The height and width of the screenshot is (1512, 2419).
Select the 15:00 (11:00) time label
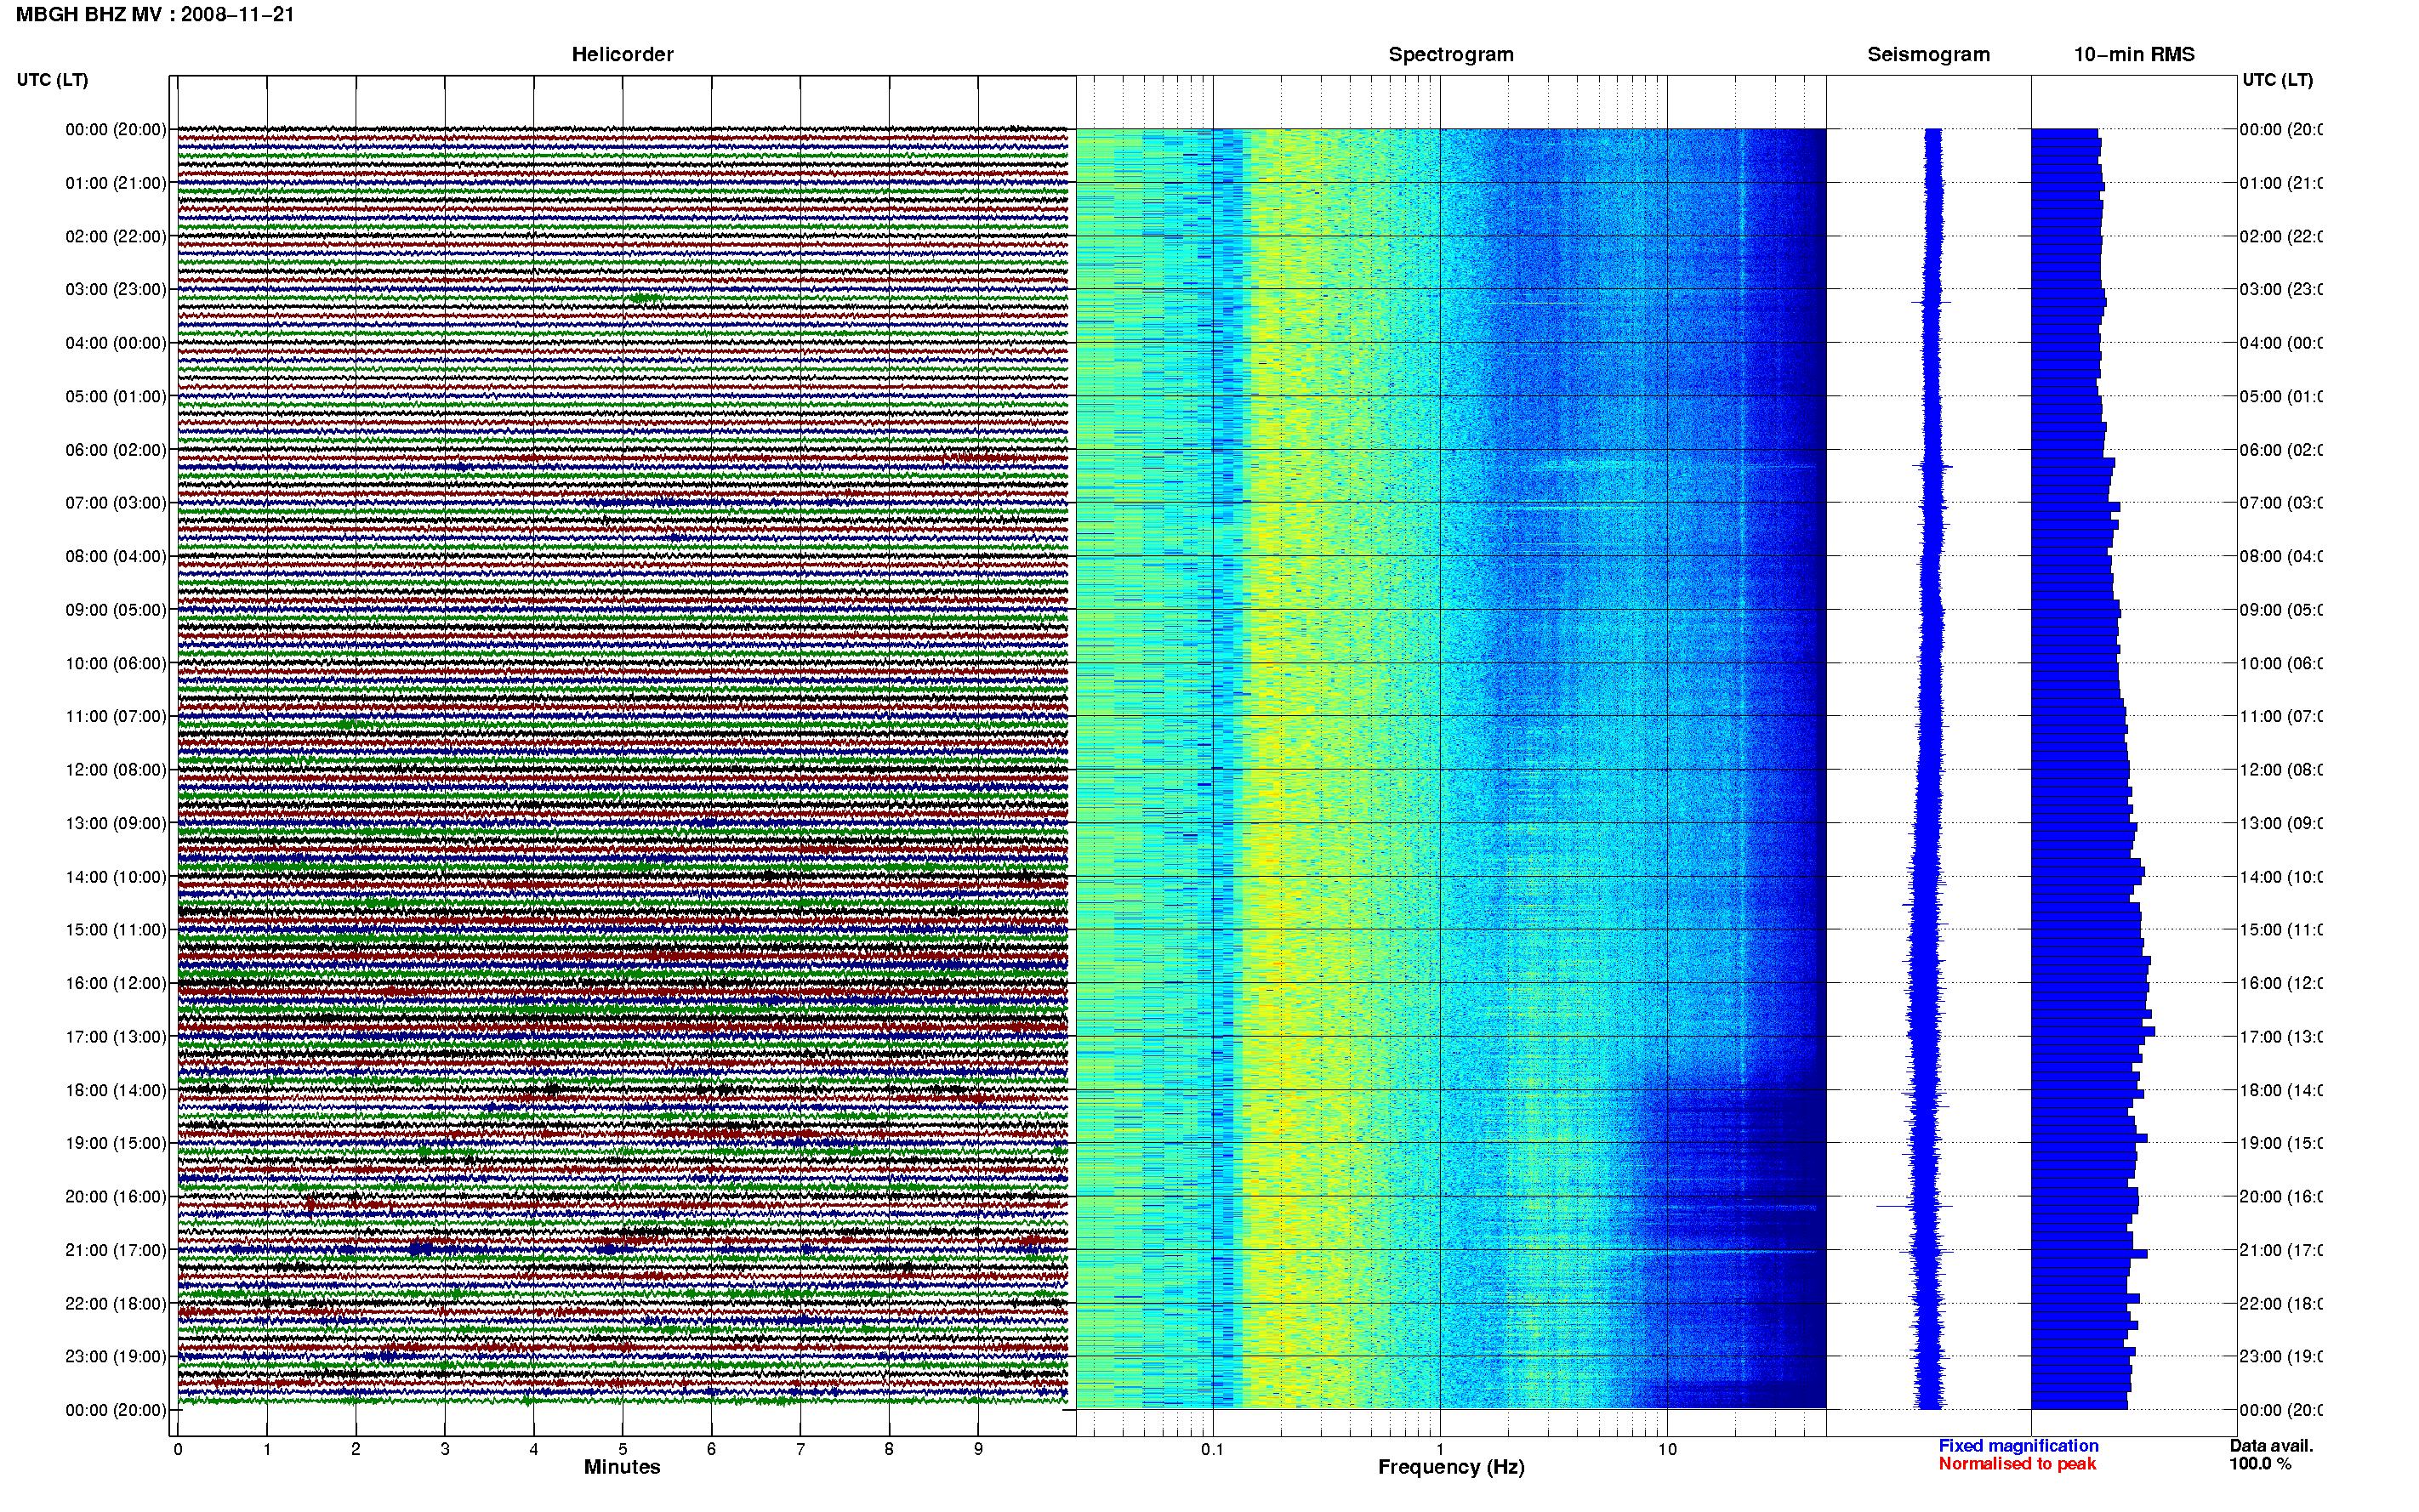[x=116, y=930]
